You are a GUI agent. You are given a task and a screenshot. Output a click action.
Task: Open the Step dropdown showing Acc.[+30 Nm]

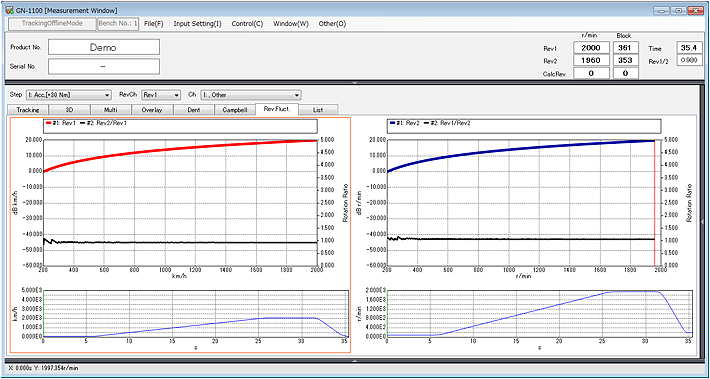click(69, 95)
